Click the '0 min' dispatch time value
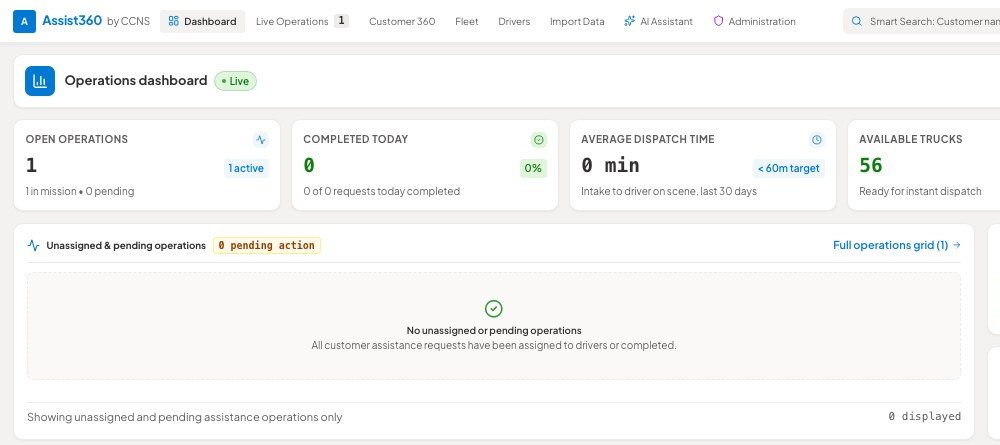Image resolution: width=1000 pixels, height=445 pixels. [x=610, y=165]
